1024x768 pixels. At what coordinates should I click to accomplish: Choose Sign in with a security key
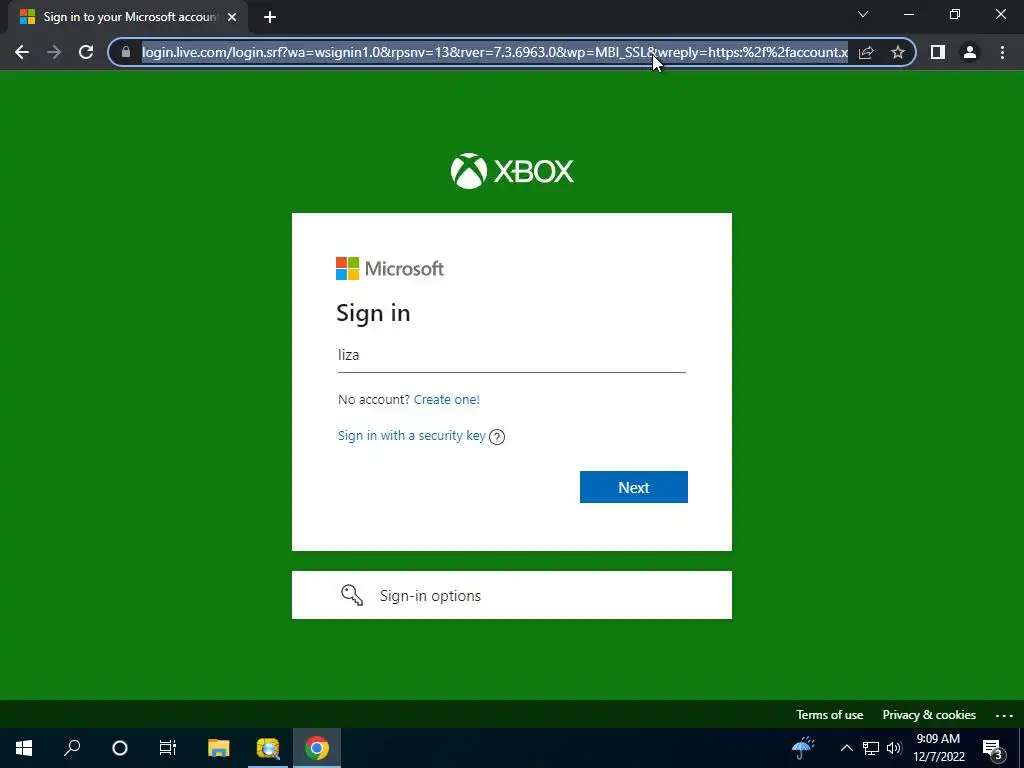[x=411, y=436]
